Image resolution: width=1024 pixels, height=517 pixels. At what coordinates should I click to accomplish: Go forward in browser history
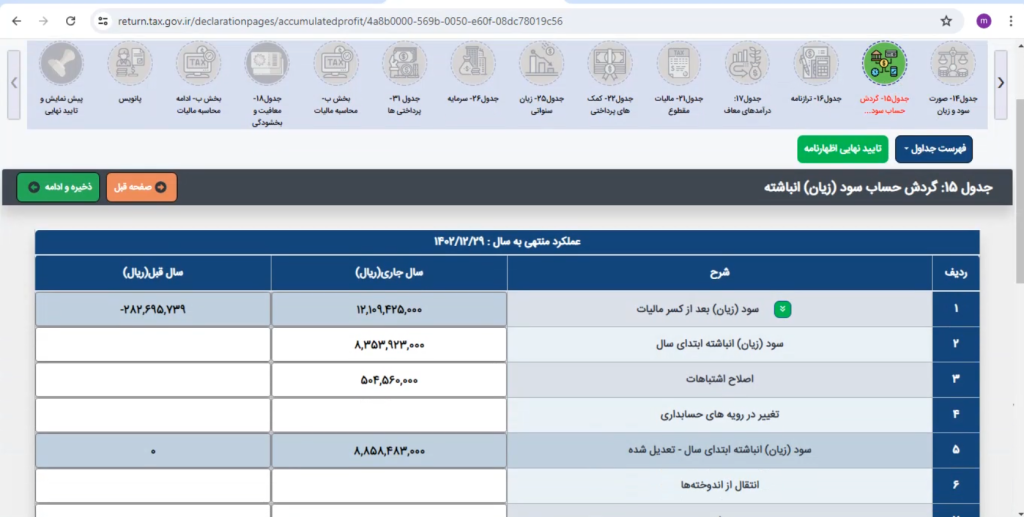43,21
